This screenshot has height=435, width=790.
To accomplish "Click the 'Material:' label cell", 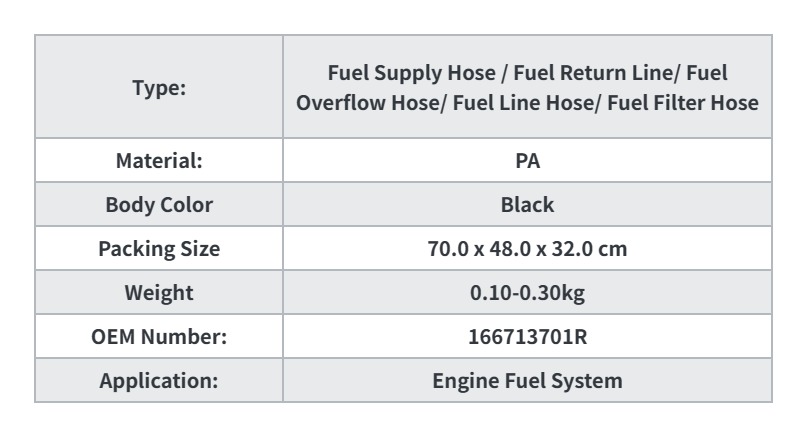I will tap(160, 160).
